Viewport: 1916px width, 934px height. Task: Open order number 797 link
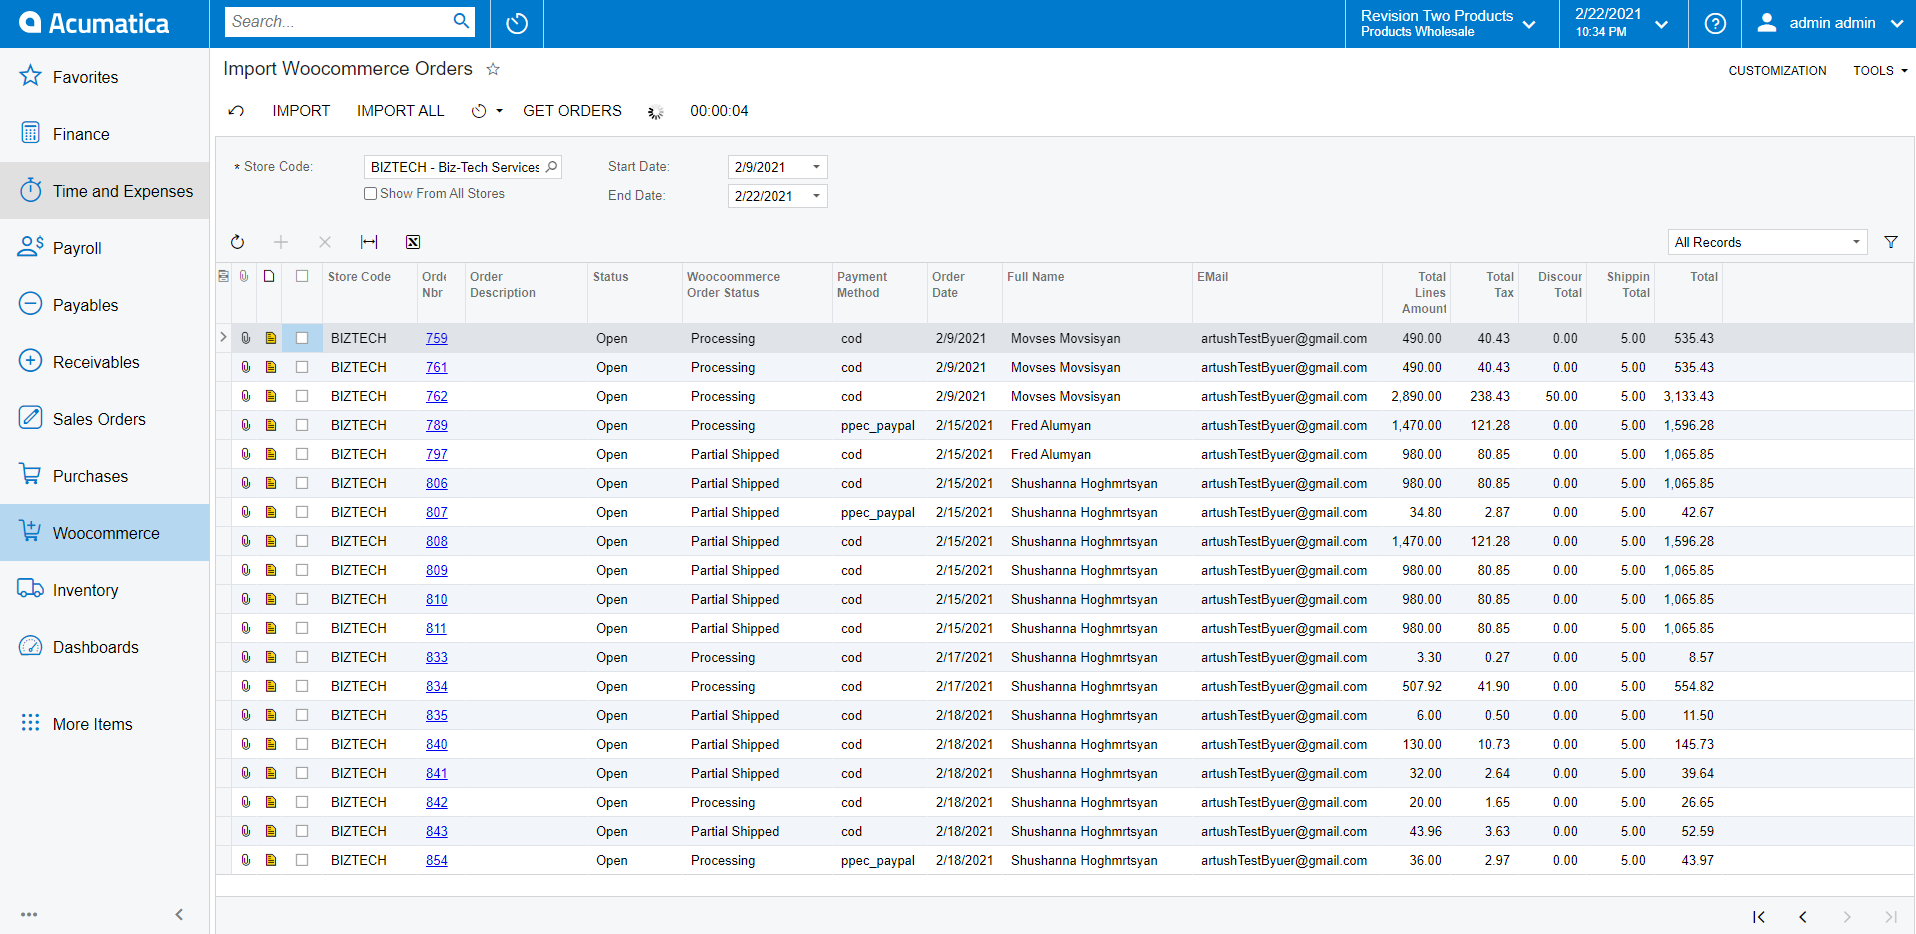point(437,454)
